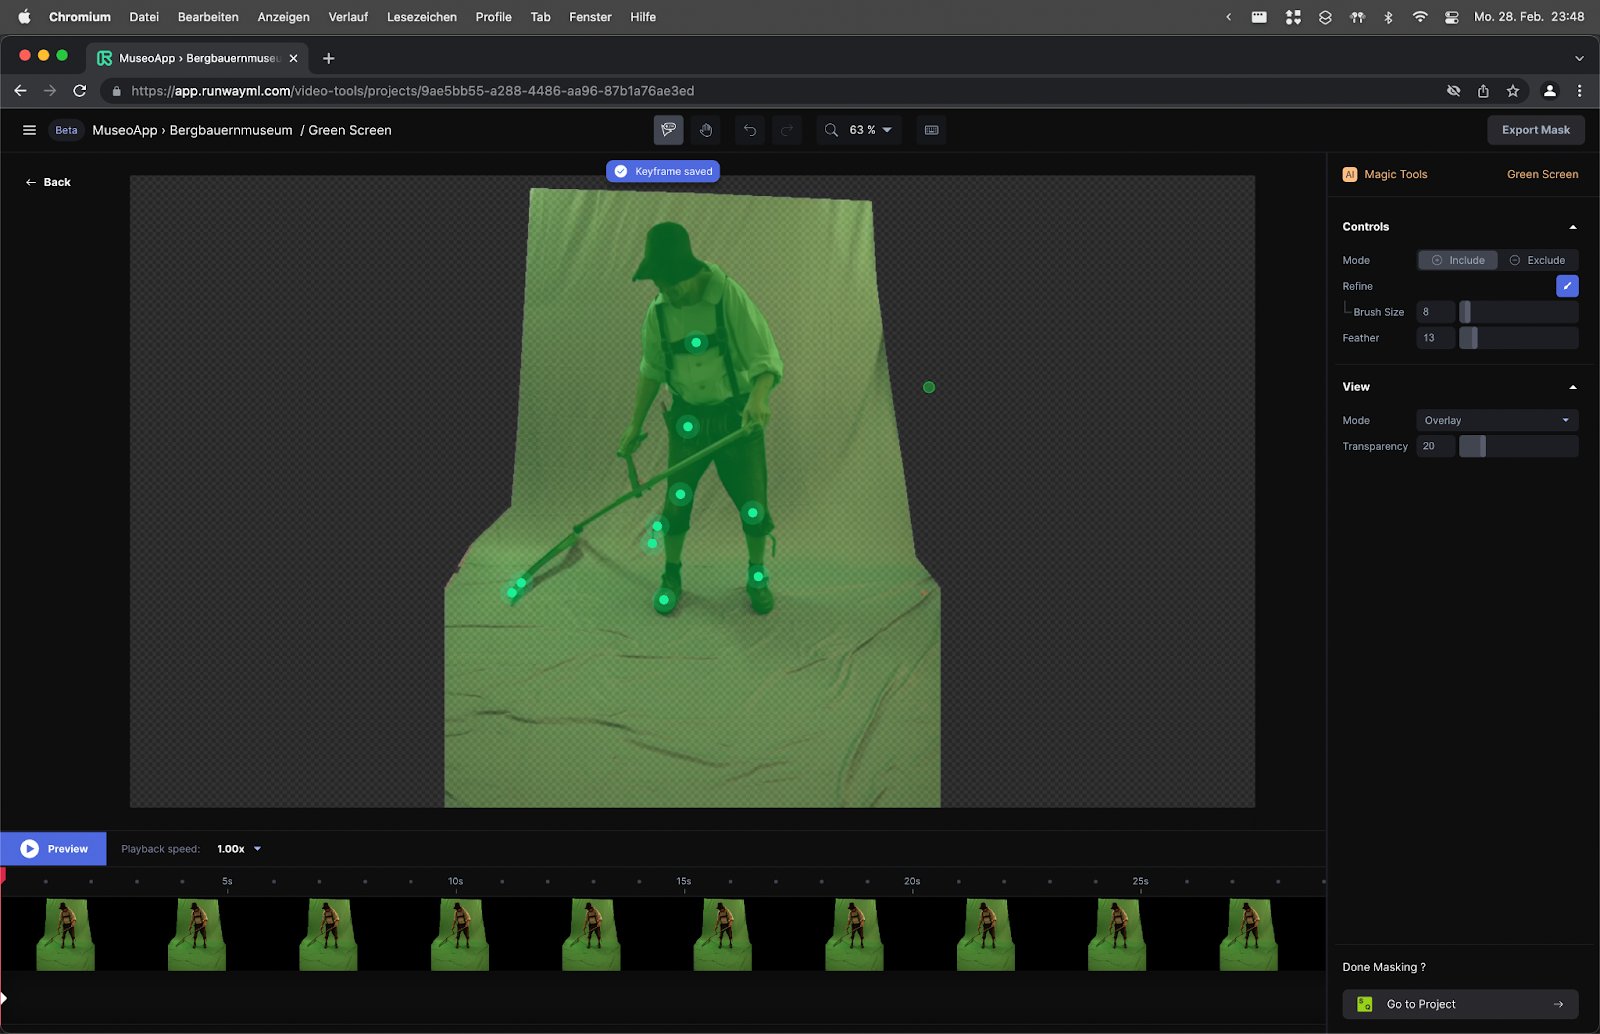Click the Magic Tools AI icon
This screenshot has width=1600, height=1034.
tap(1350, 174)
